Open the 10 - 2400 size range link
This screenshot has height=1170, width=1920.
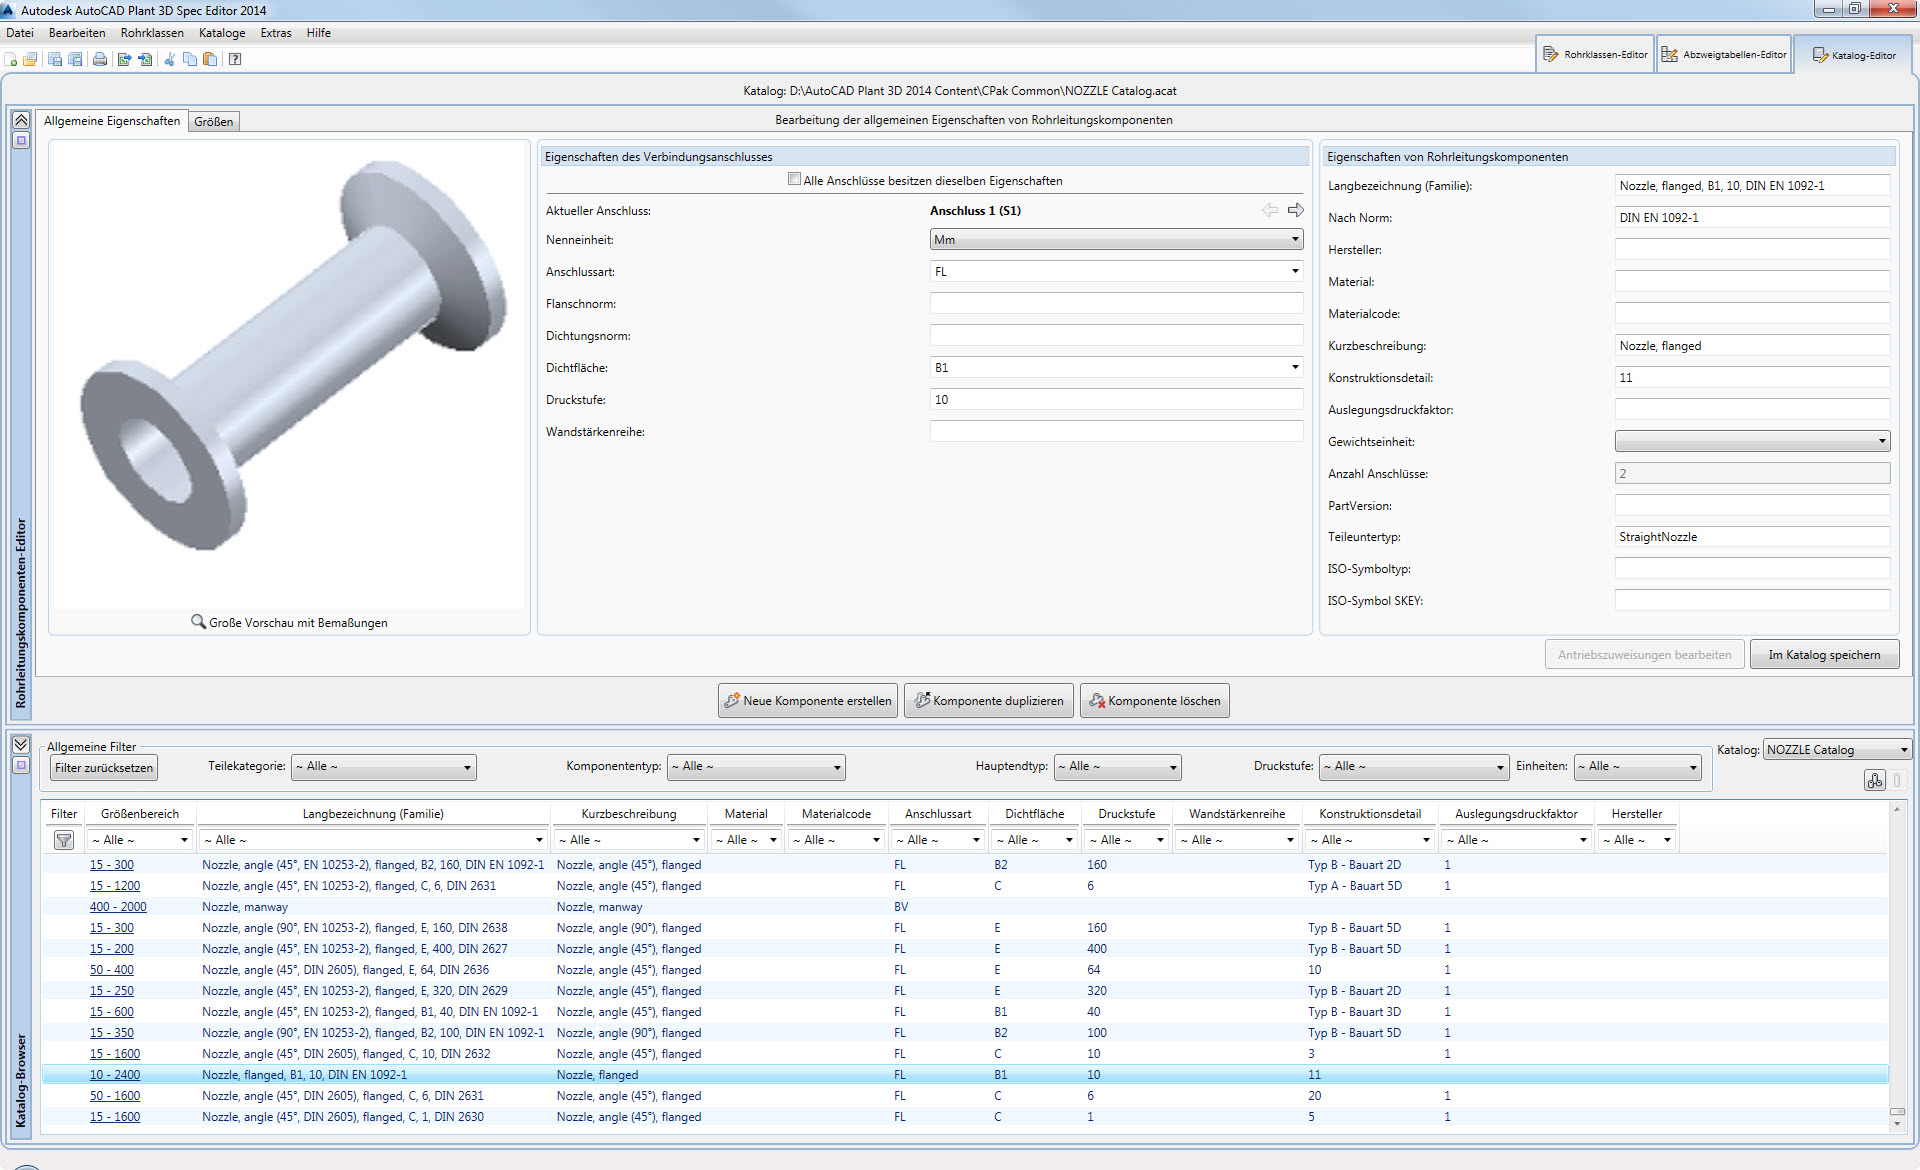coord(115,1075)
